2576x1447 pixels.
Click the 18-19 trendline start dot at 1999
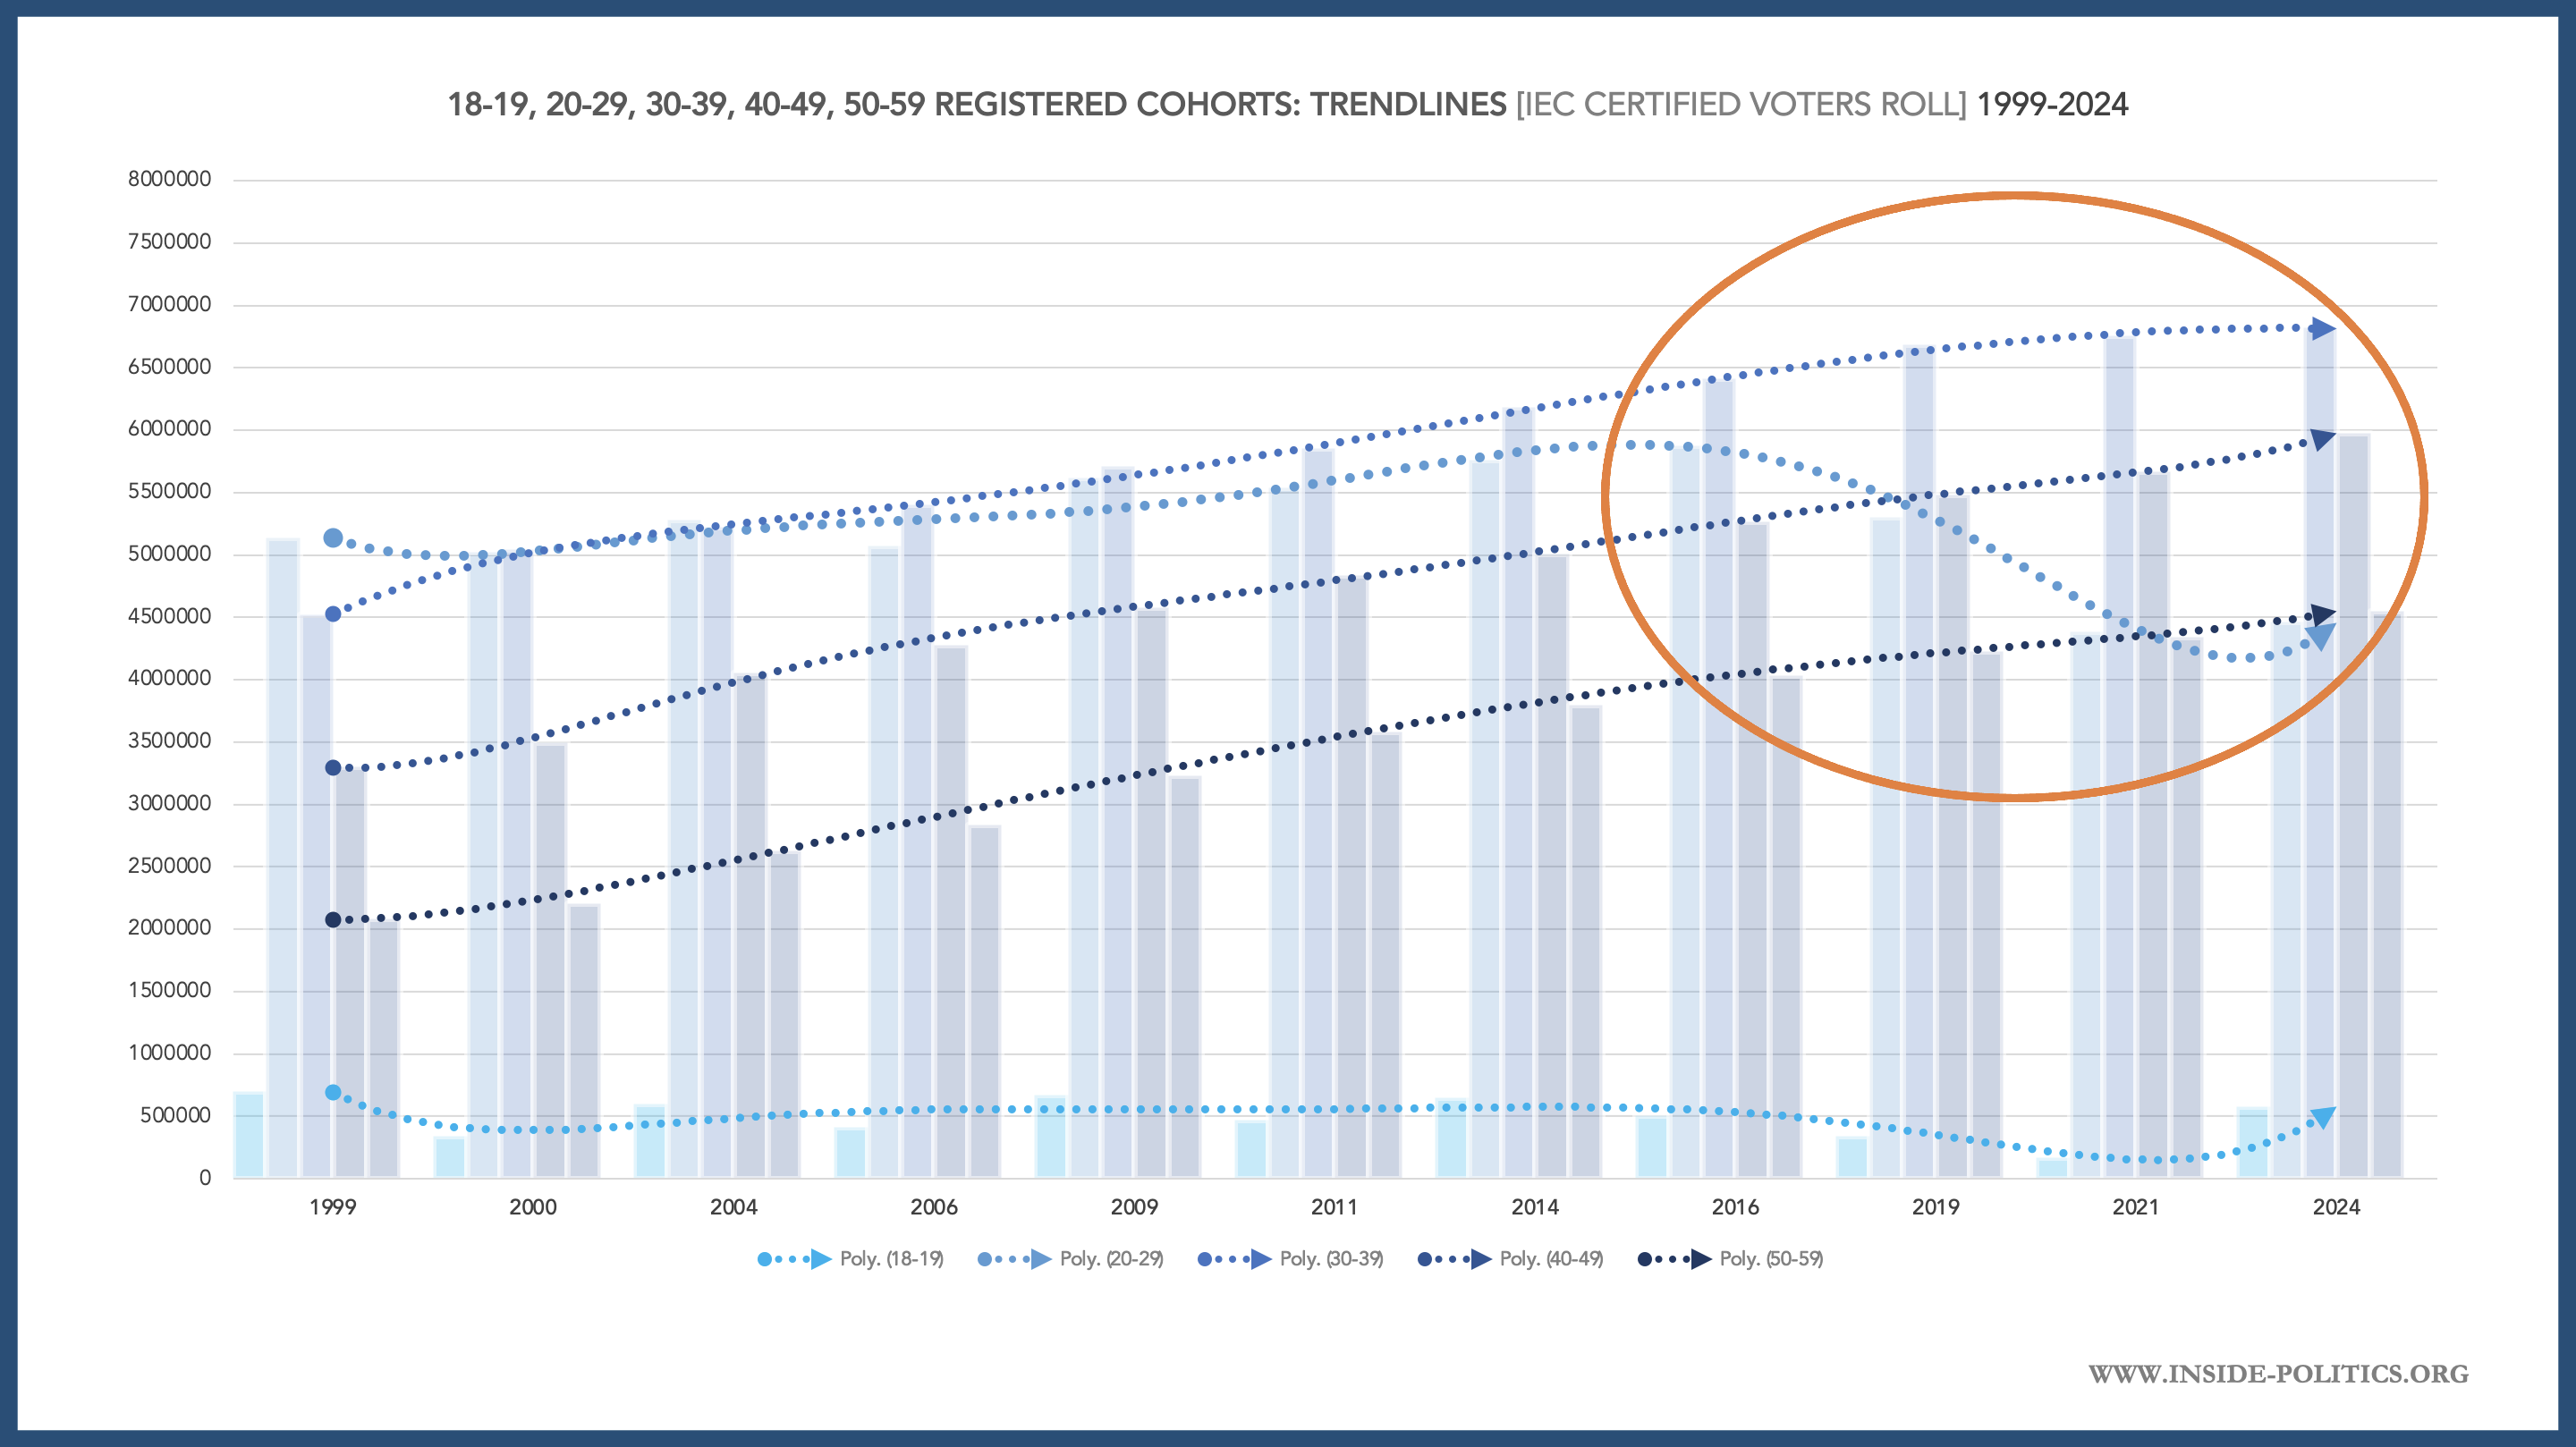[333, 1093]
